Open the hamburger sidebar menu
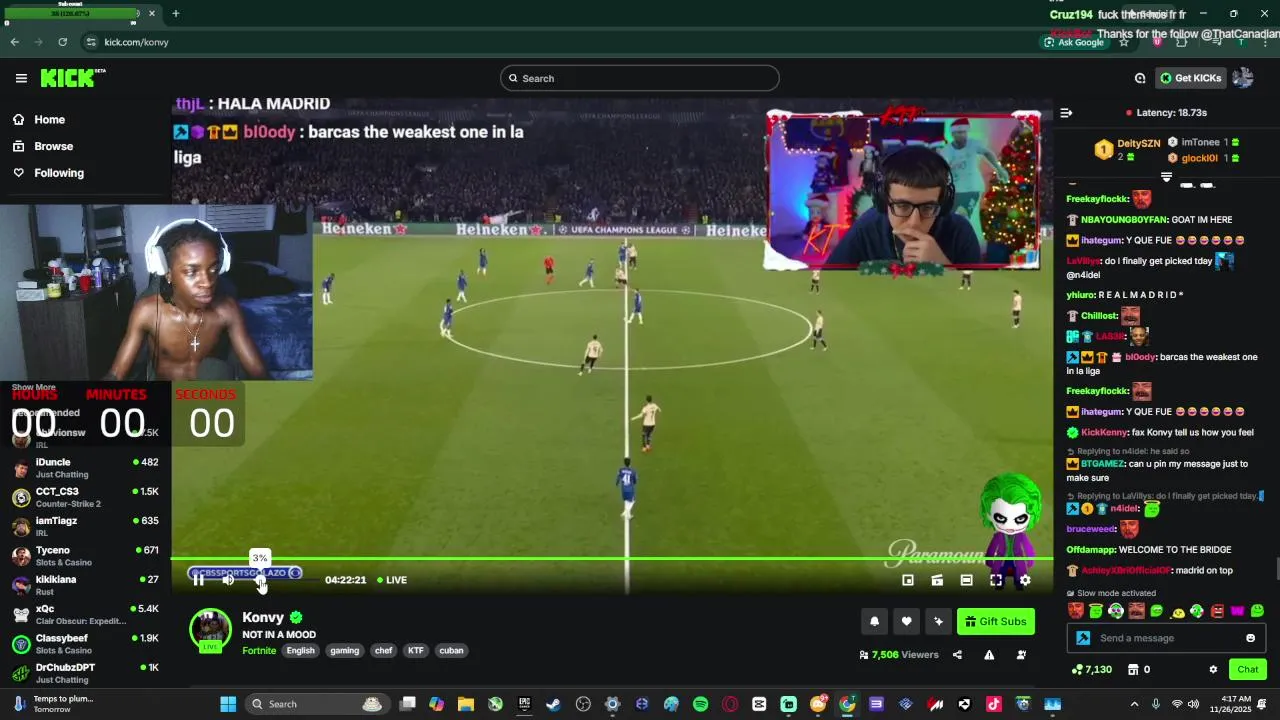The width and height of the screenshot is (1280, 720). click(21, 78)
